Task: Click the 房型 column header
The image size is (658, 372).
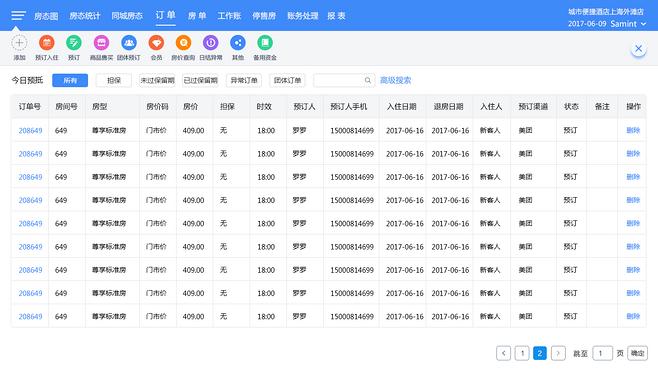Action: tap(99, 107)
